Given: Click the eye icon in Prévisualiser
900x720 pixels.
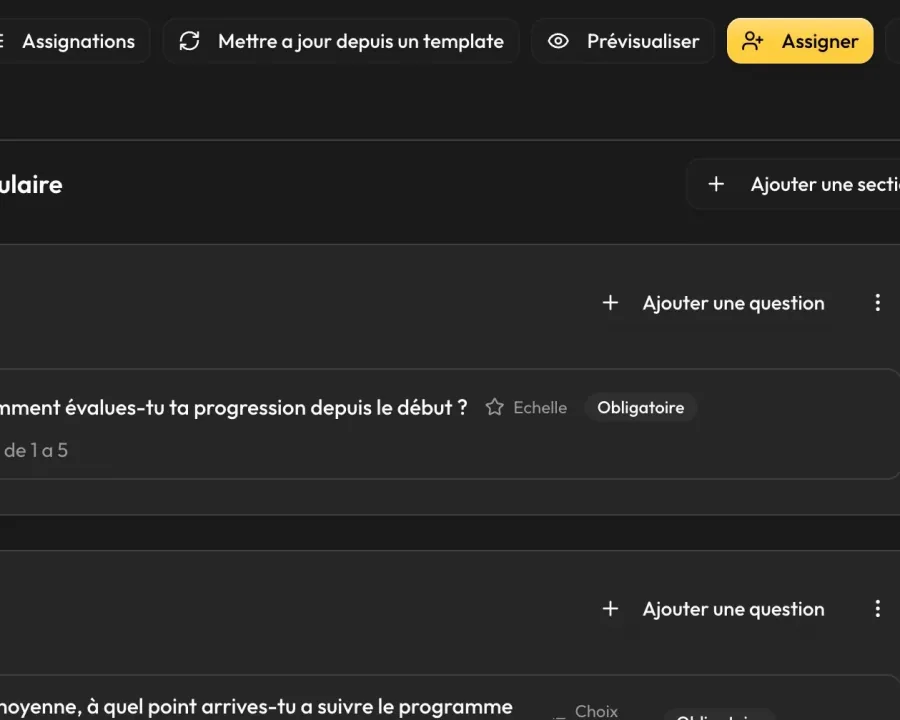Looking at the screenshot, I should click(x=558, y=41).
